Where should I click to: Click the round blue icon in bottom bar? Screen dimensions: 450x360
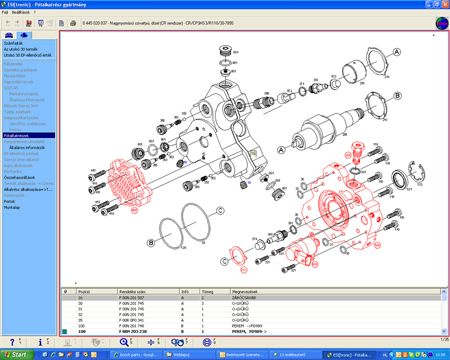(x=207, y=342)
